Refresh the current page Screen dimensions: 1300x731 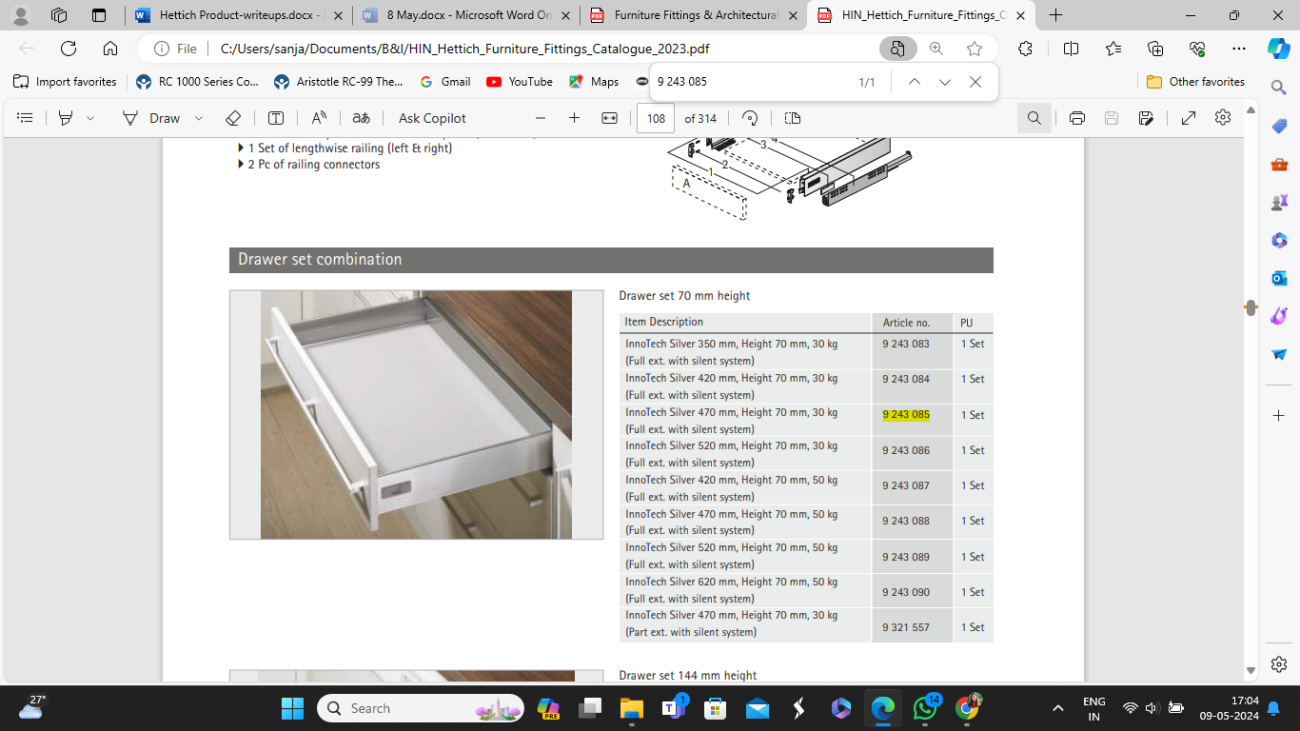pyautogui.click(x=68, y=48)
